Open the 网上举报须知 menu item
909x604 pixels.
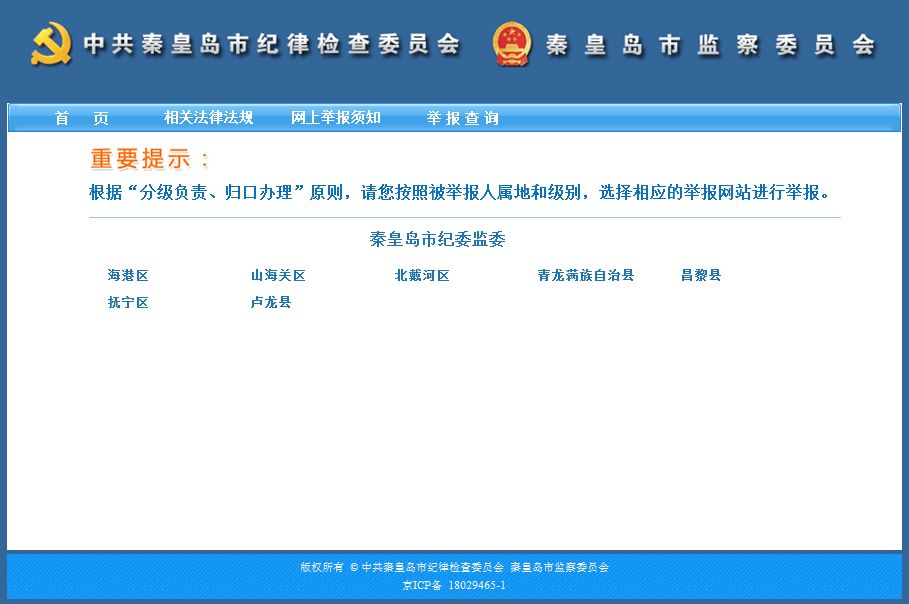(335, 116)
